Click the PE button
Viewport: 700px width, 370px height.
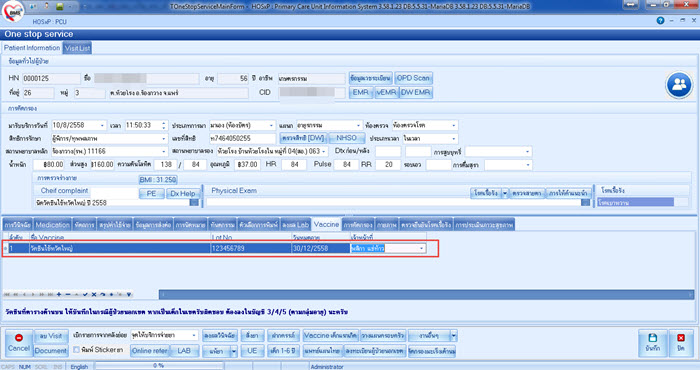(151, 193)
